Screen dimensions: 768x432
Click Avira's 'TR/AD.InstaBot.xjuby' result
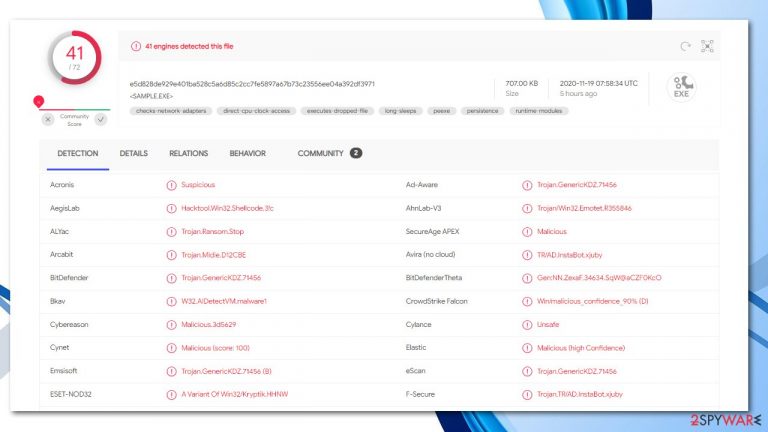pos(570,255)
